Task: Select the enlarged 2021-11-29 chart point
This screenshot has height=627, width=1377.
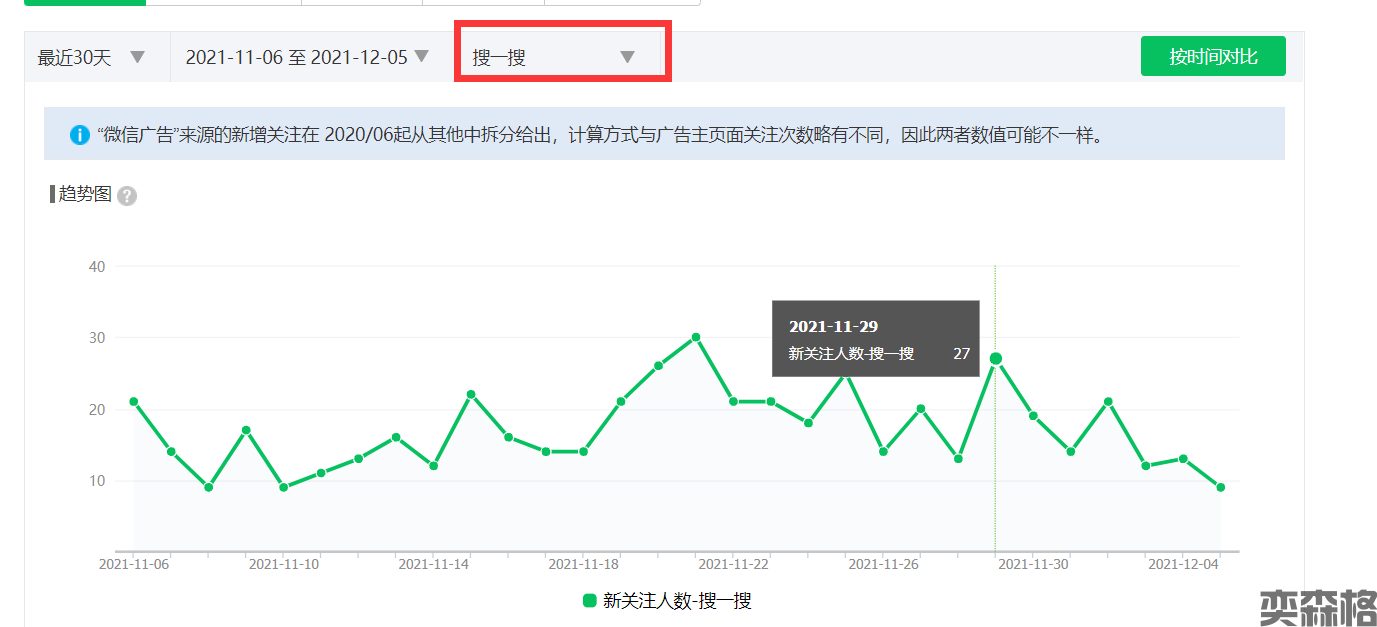Action: [x=995, y=359]
